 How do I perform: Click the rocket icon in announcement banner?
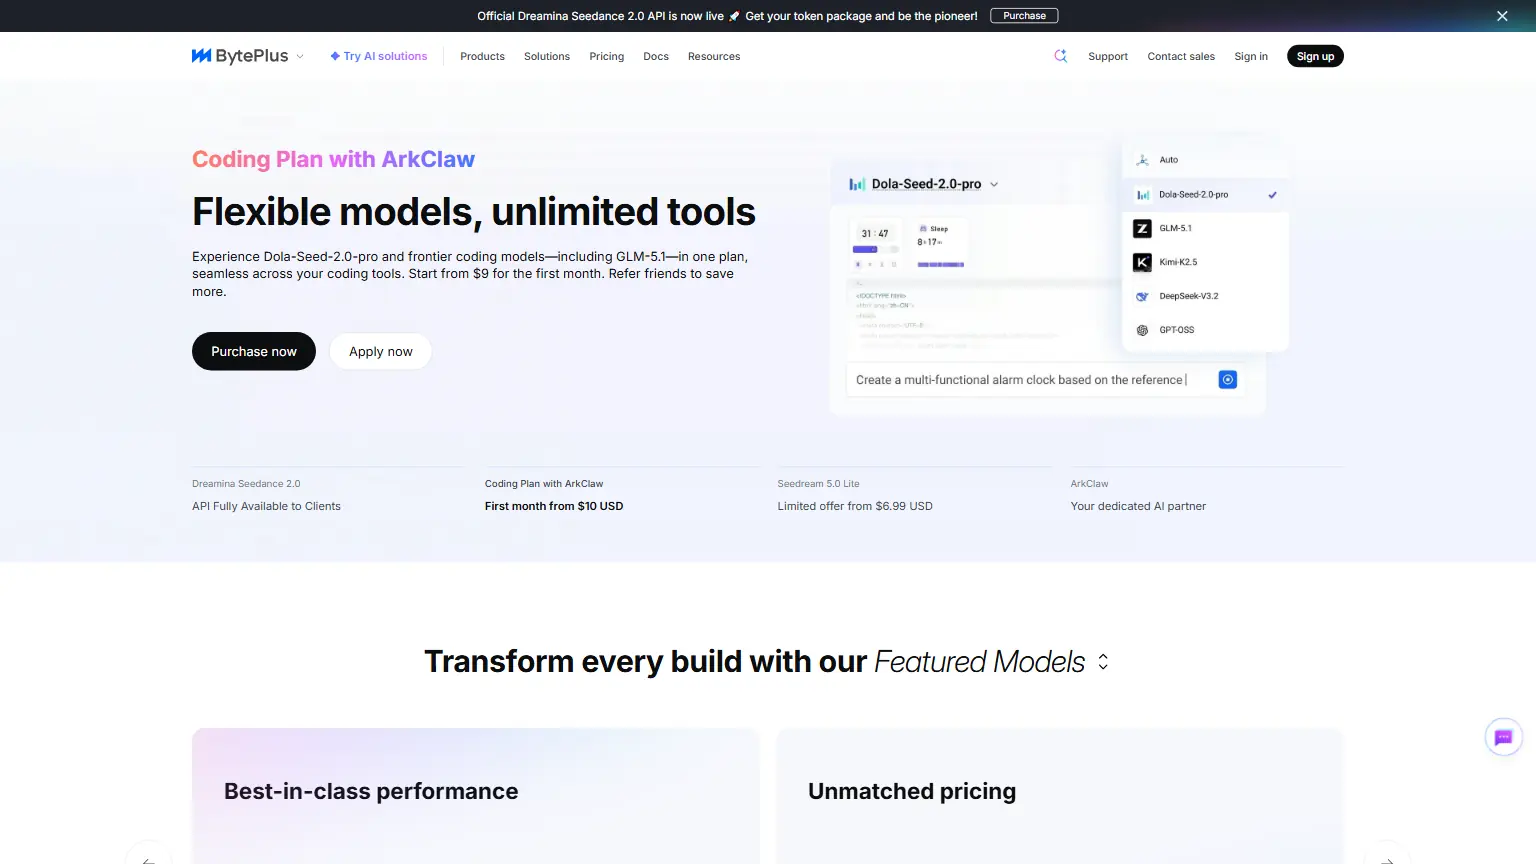734,16
